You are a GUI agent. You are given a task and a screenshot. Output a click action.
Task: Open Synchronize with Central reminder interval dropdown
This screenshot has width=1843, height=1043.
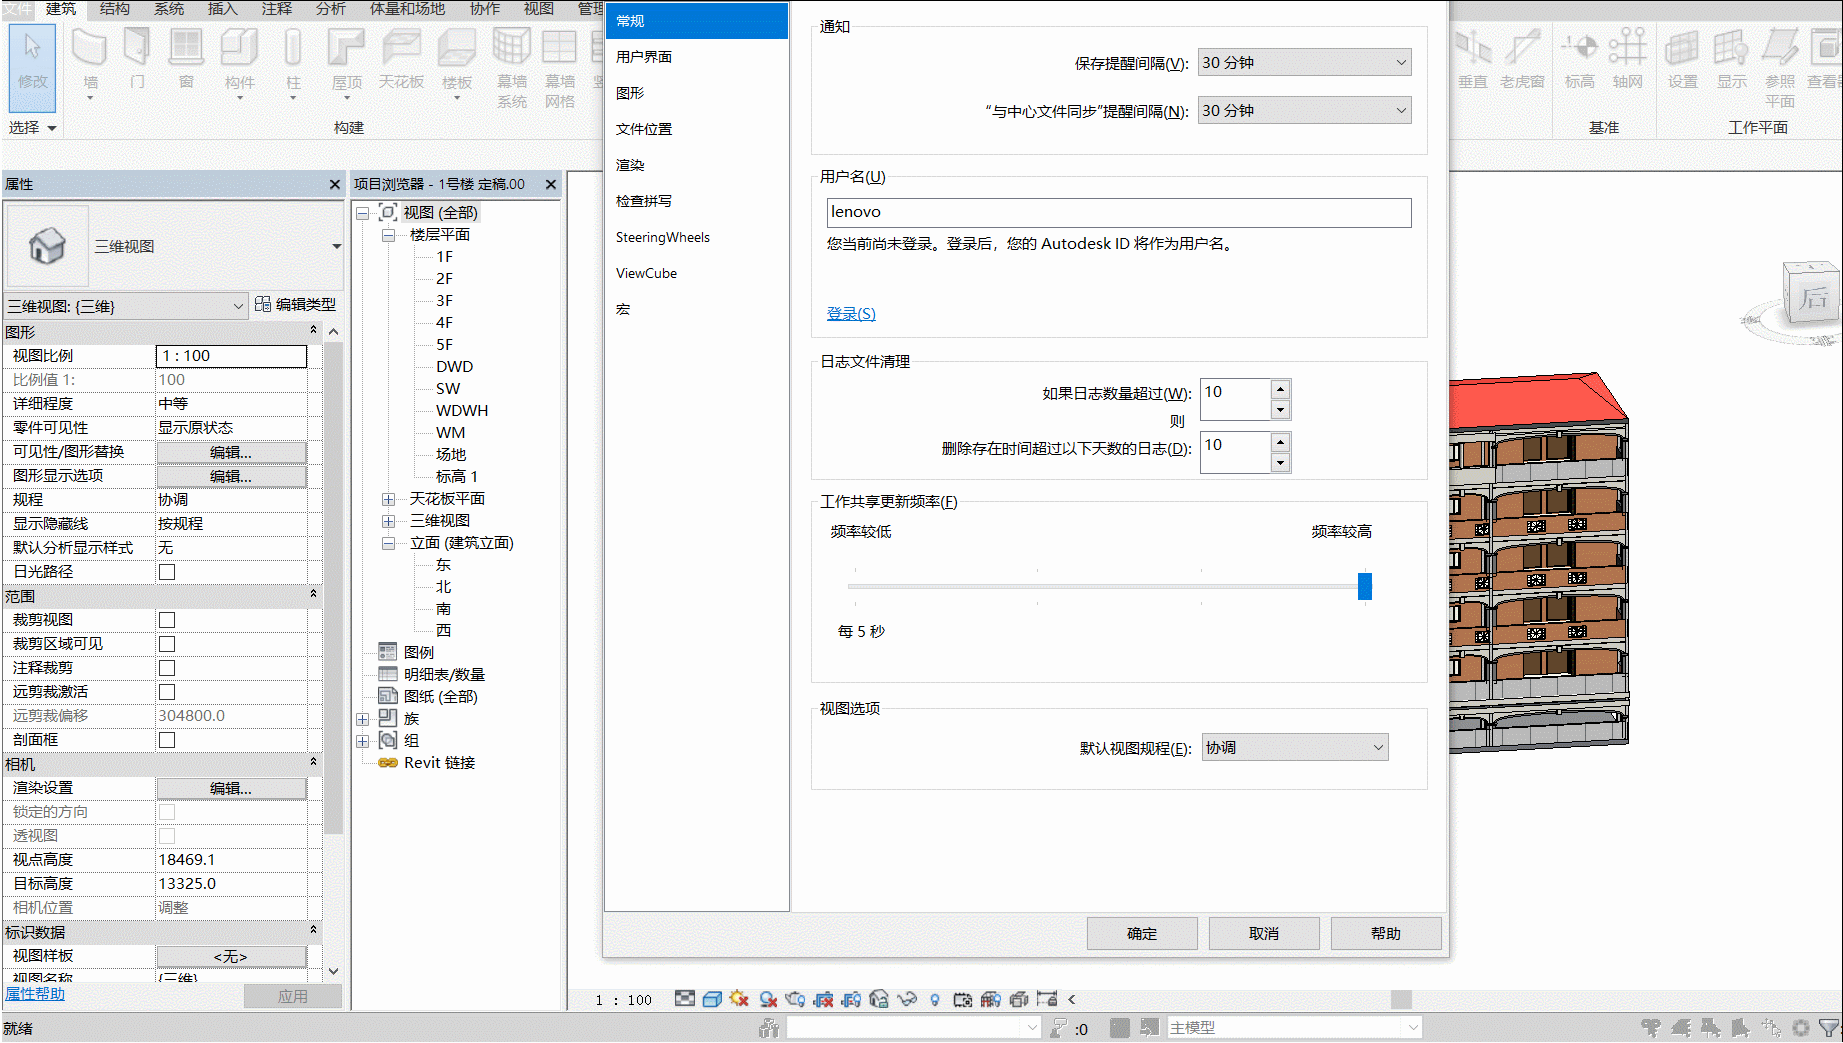tap(1304, 110)
